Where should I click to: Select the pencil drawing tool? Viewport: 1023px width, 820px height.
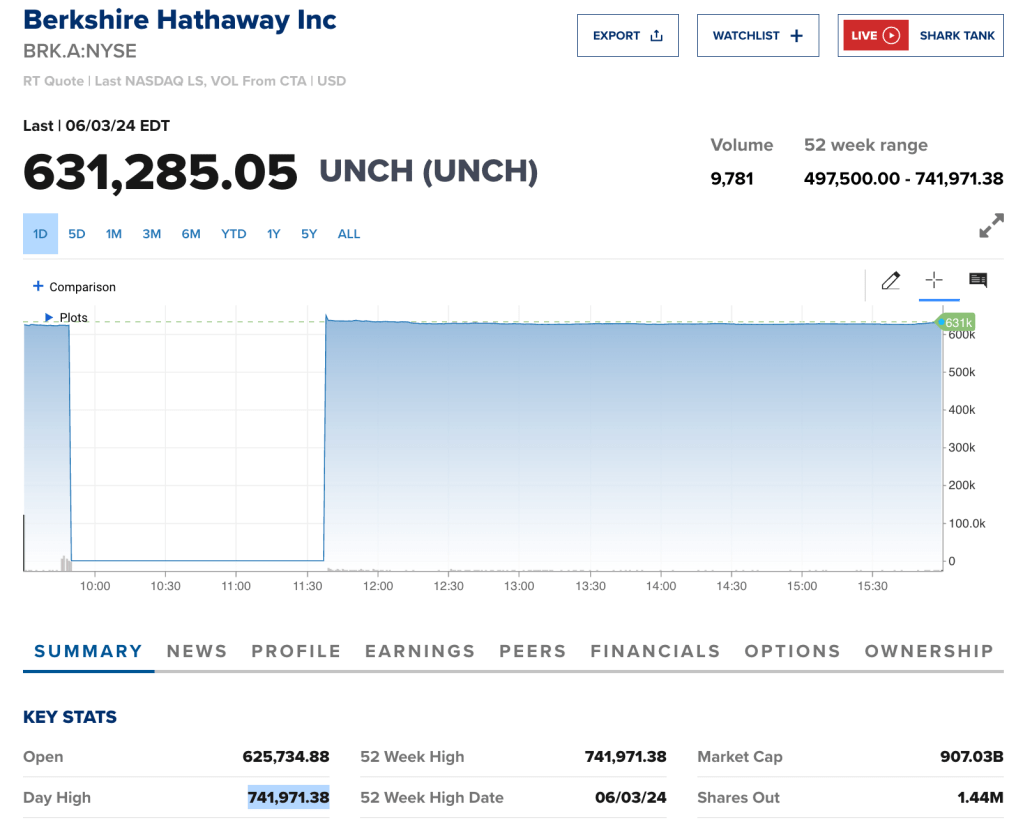[x=890, y=280]
